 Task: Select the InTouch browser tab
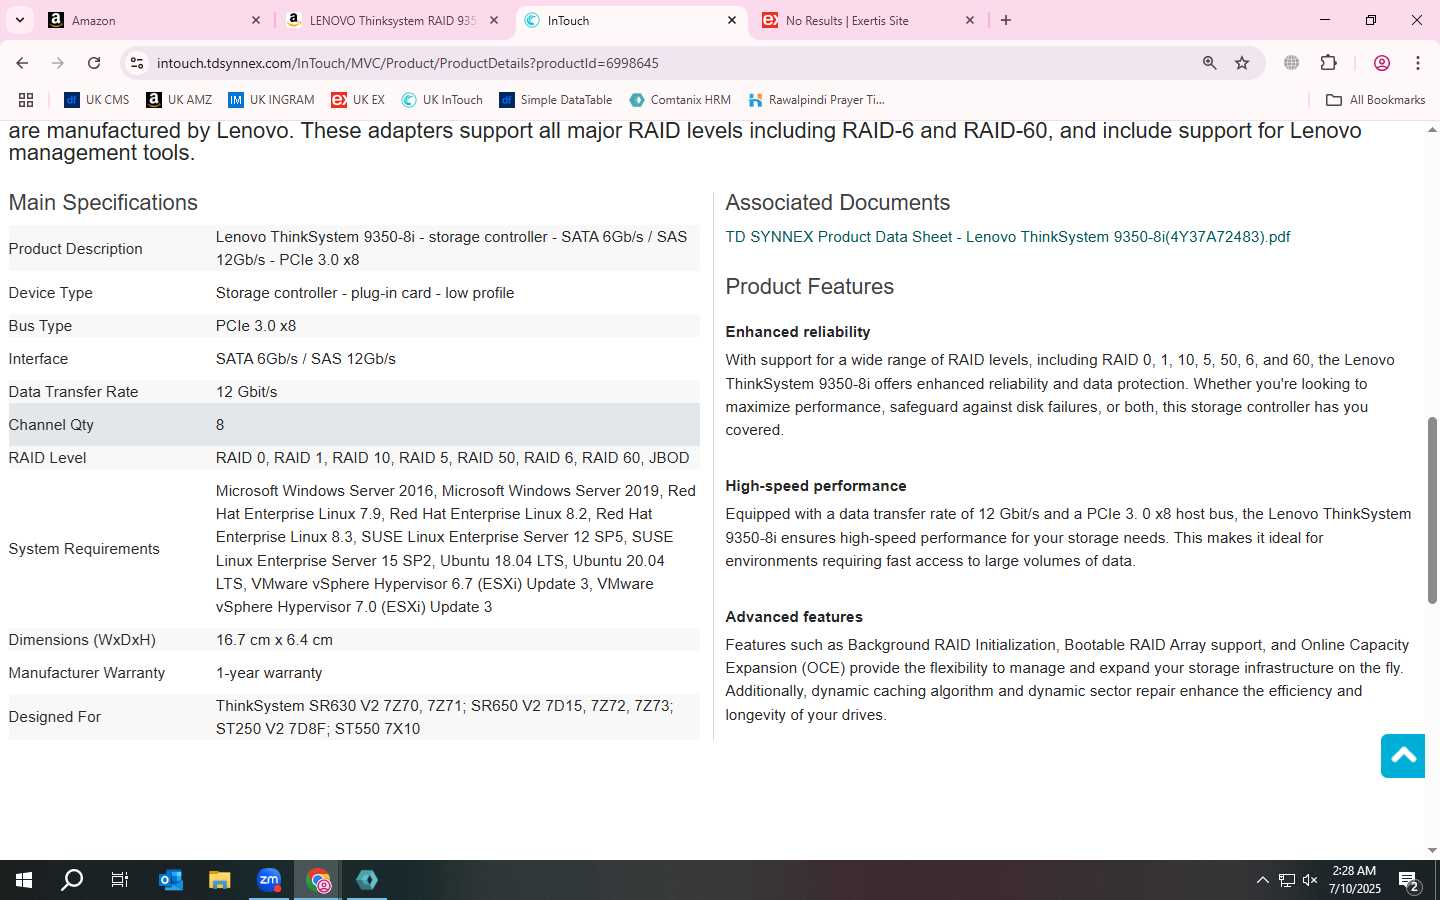coord(632,20)
